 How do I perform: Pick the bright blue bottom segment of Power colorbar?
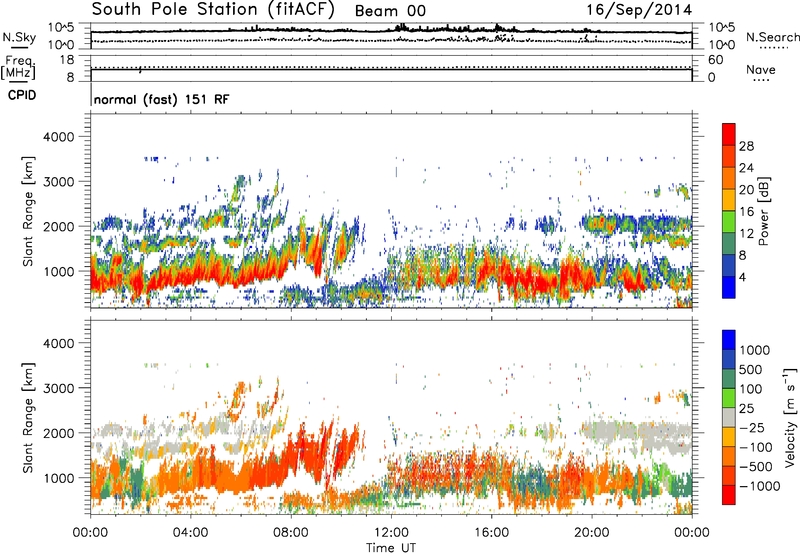click(729, 287)
